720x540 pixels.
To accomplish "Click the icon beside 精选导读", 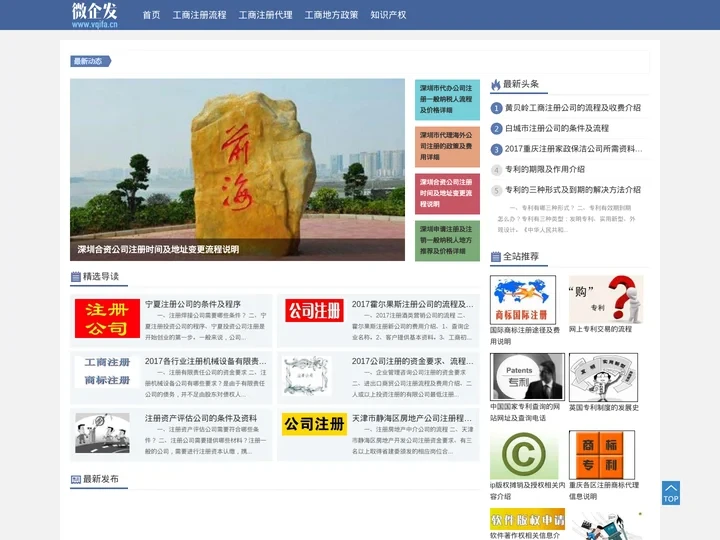I will click(x=76, y=276).
